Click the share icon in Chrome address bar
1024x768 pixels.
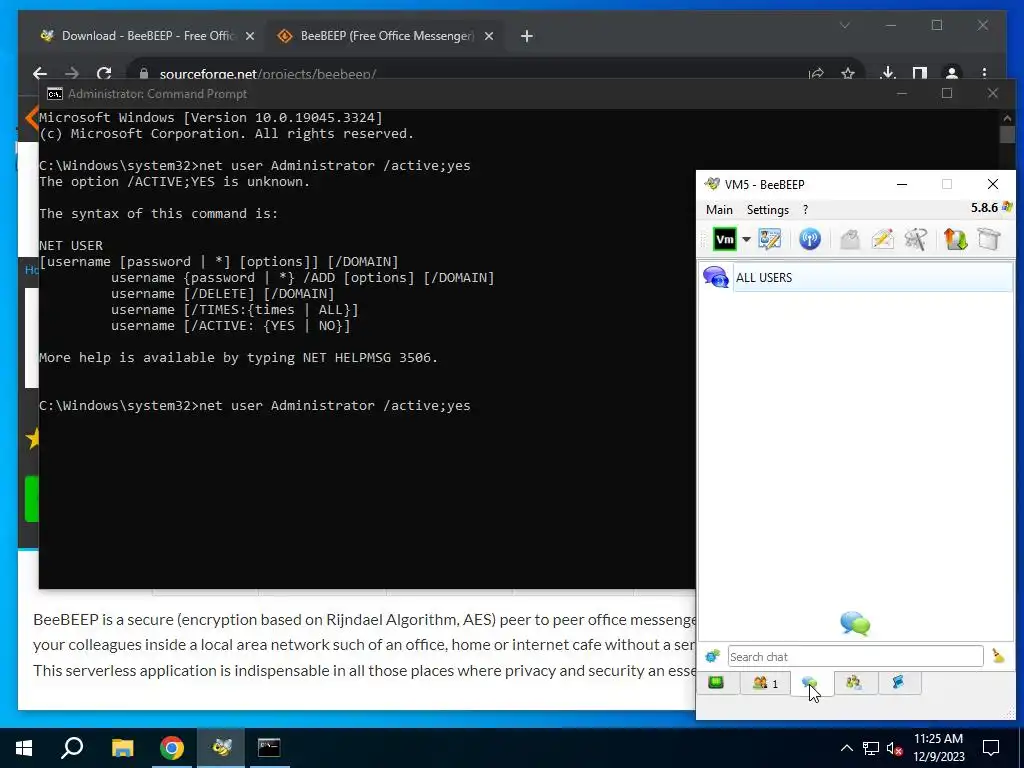coord(816,74)
